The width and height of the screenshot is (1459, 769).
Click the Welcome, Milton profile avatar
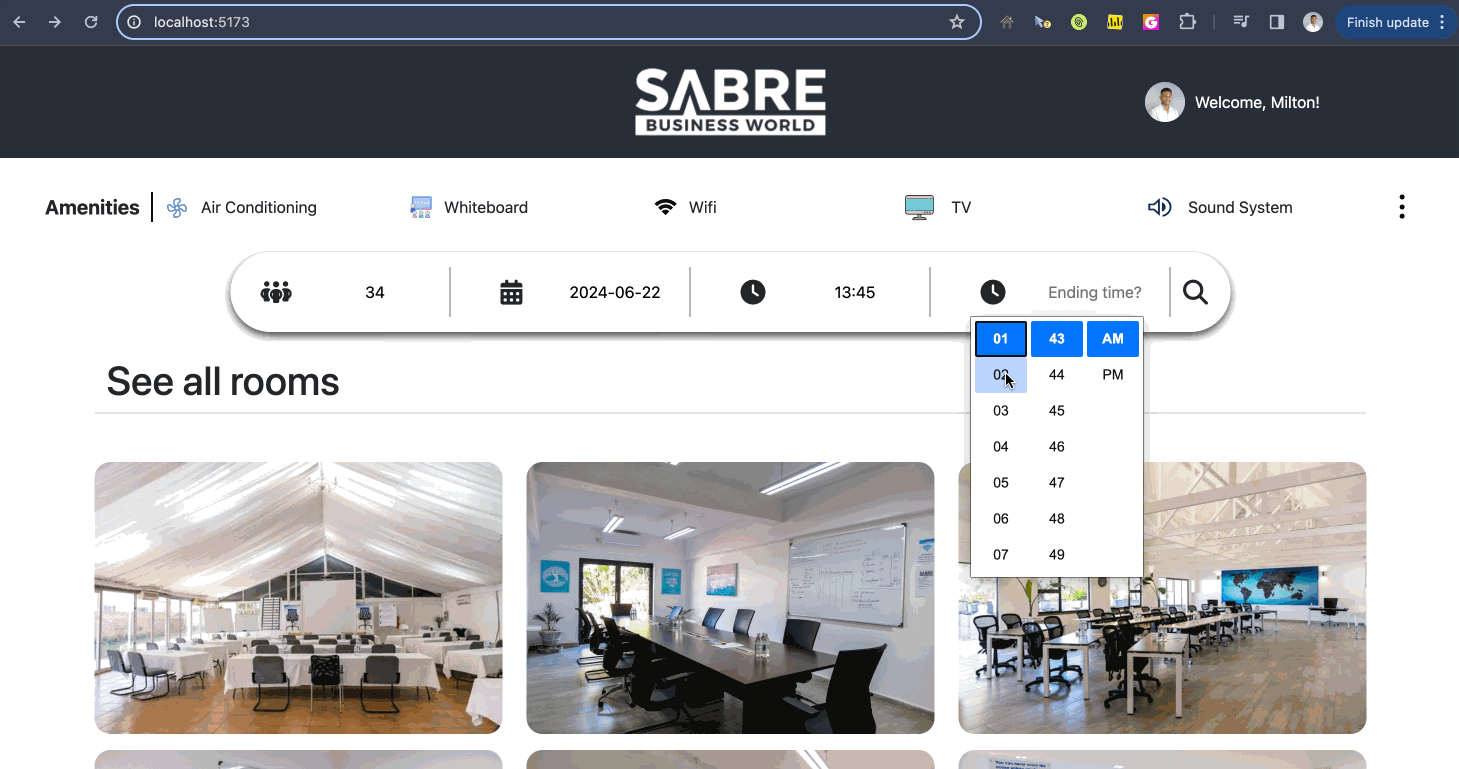point(1164,102)
